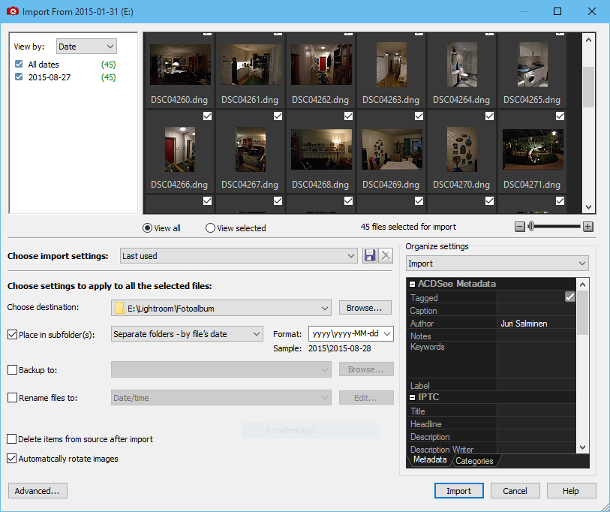Screen dimensions: 610x512
Task: Select the View selected radio button
Action: pyautogui.click(x=210, y=228)
